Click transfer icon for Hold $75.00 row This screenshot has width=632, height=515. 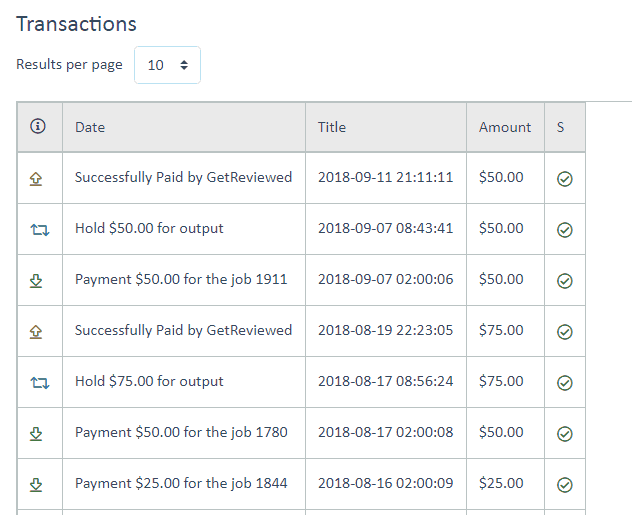click(39, 382)
